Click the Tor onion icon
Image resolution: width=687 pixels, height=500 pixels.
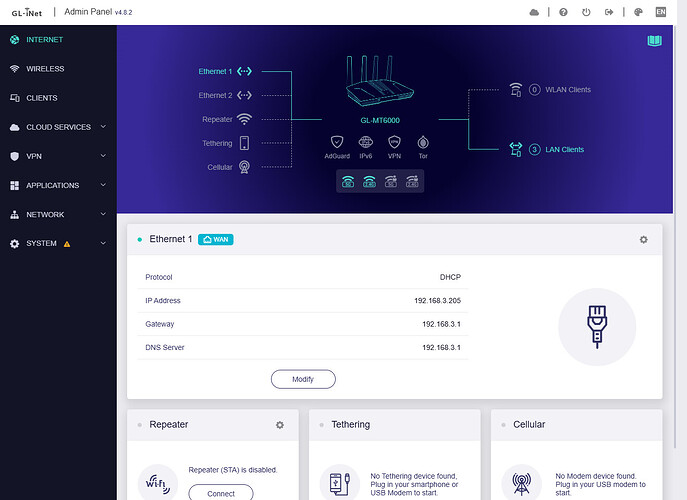click(423, 142)
